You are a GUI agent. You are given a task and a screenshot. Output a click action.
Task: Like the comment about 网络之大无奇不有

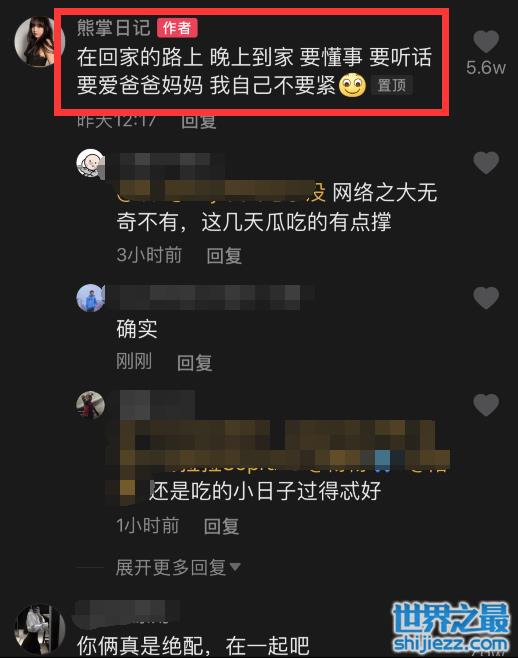[x=486, y=163]
